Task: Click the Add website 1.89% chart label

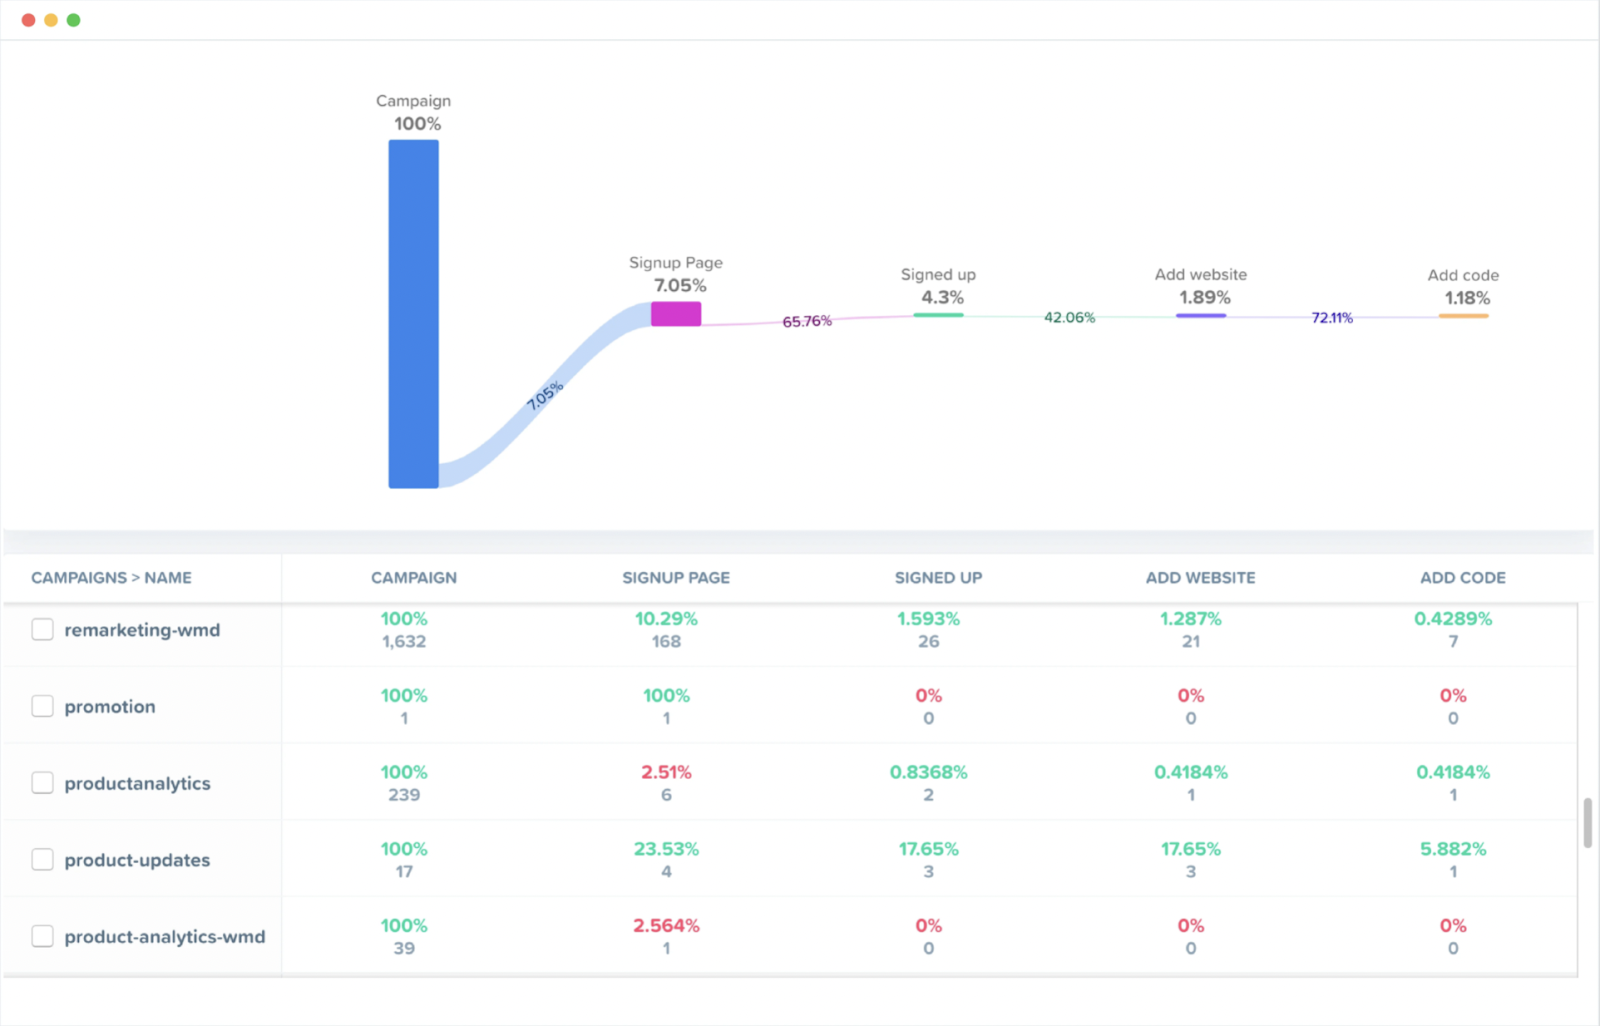Action: pos(1201,286)
